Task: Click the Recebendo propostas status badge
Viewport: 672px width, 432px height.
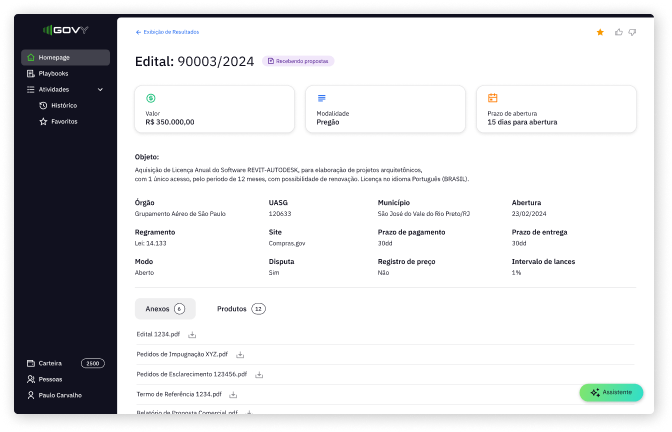Action: point(298,61)
